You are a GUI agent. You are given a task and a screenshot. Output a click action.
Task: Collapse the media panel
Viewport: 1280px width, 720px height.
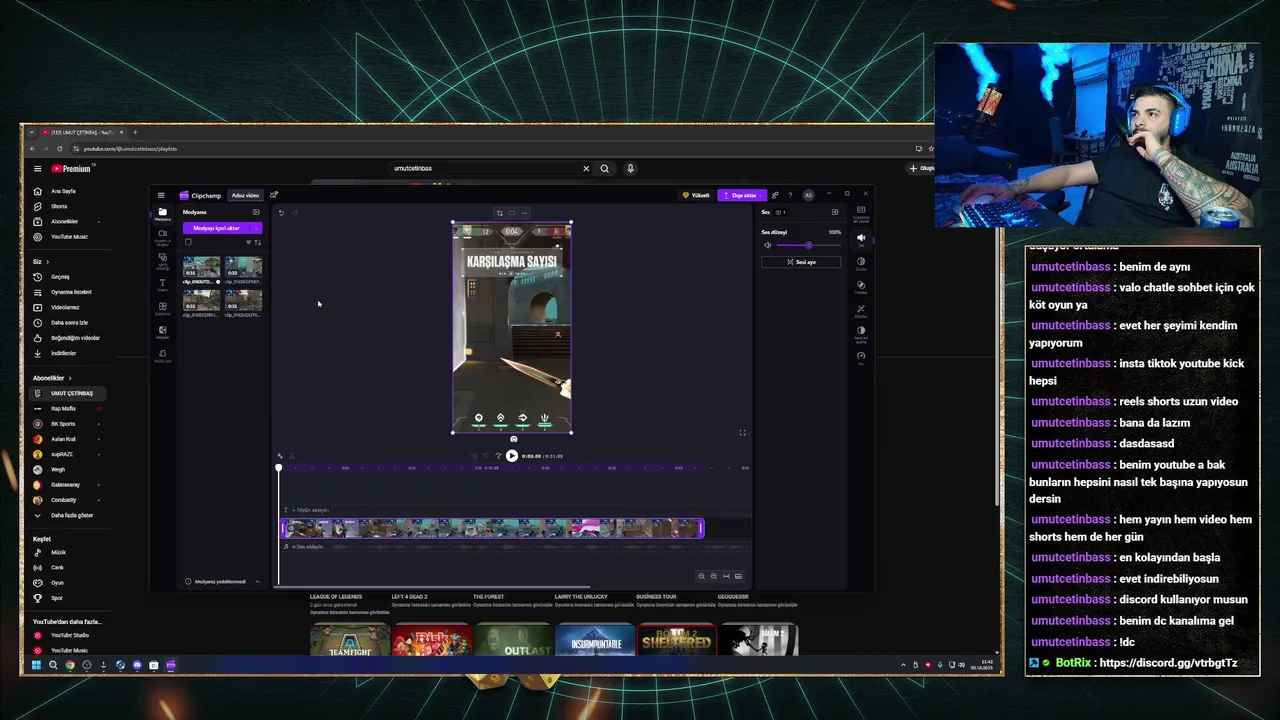coord(256,212)
